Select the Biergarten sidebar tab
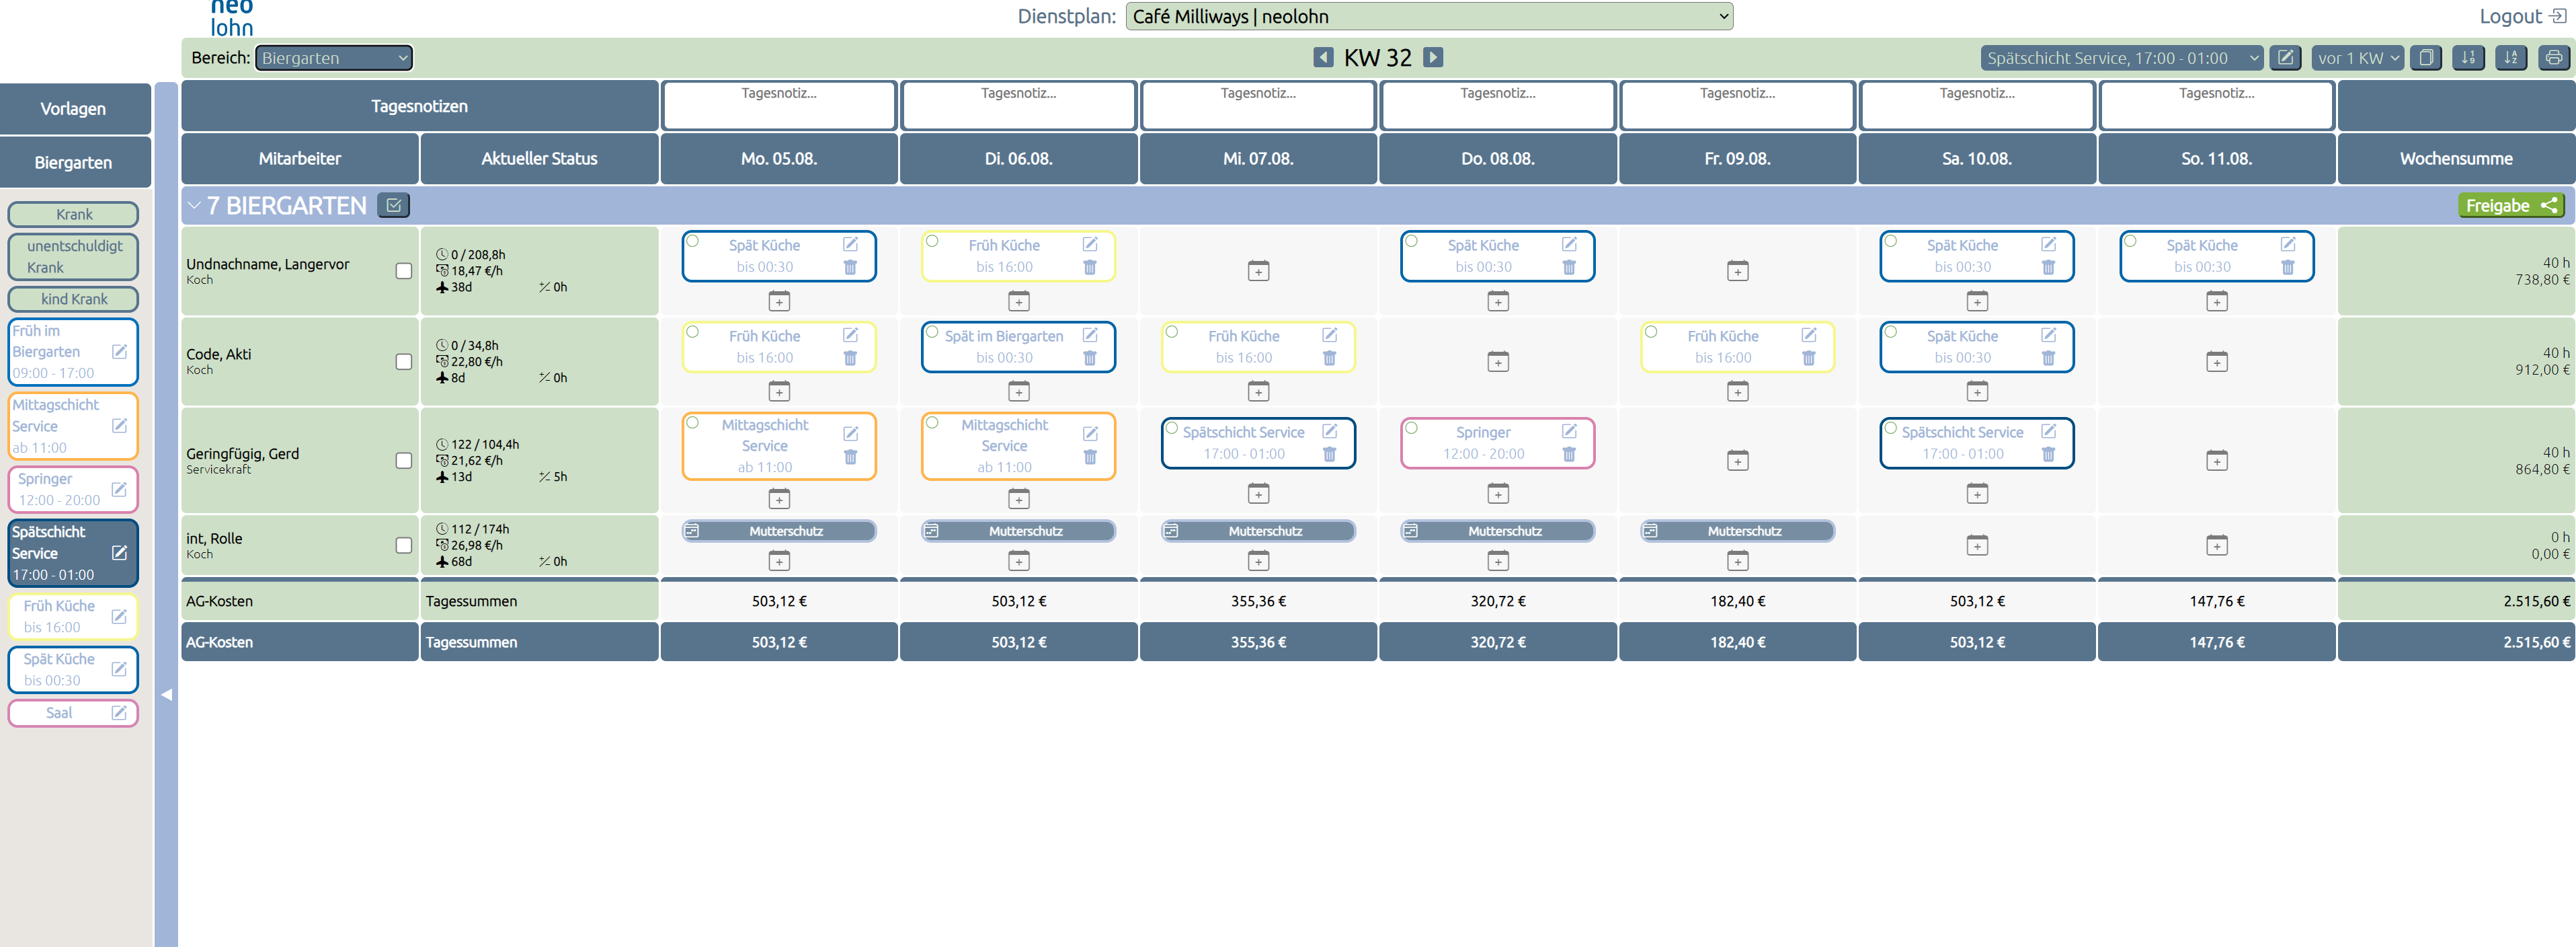 point(74,162)
